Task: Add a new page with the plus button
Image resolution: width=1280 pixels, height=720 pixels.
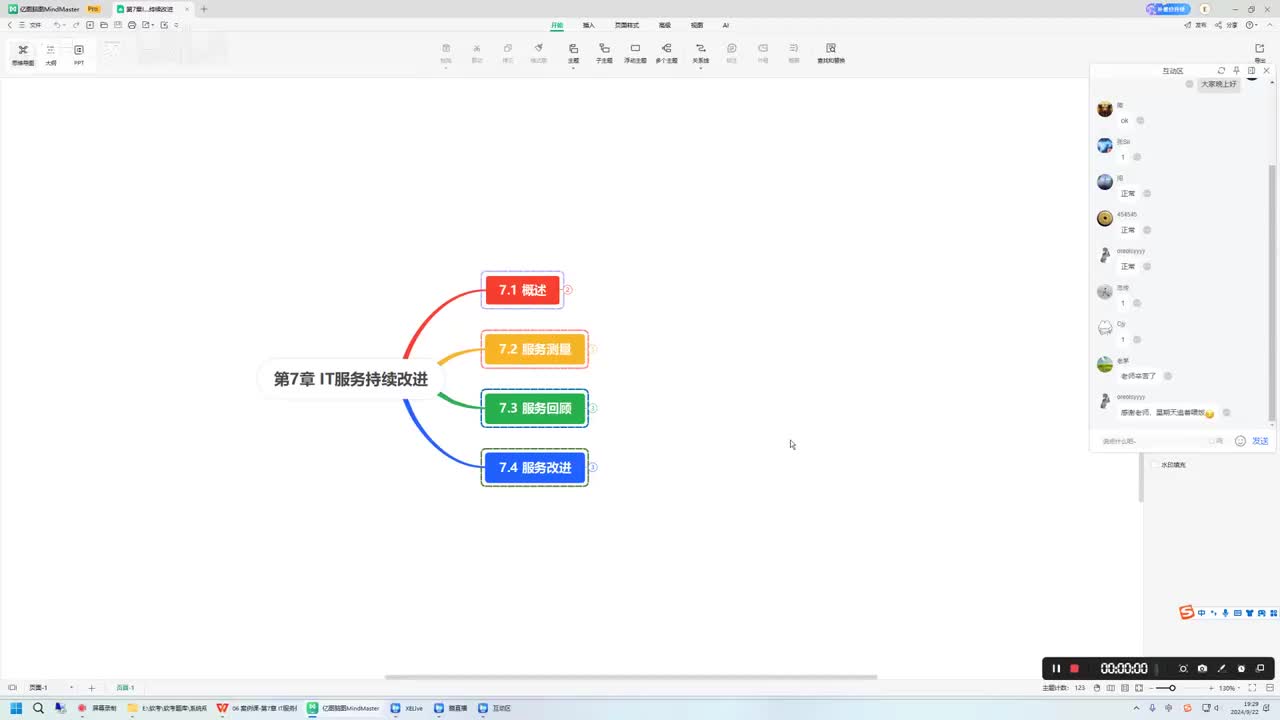Action: [91, 688]
